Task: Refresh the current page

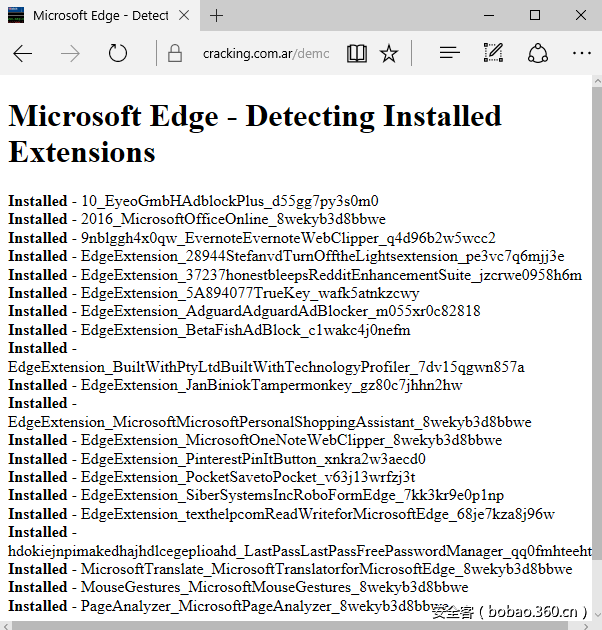Action: (118, 53)
